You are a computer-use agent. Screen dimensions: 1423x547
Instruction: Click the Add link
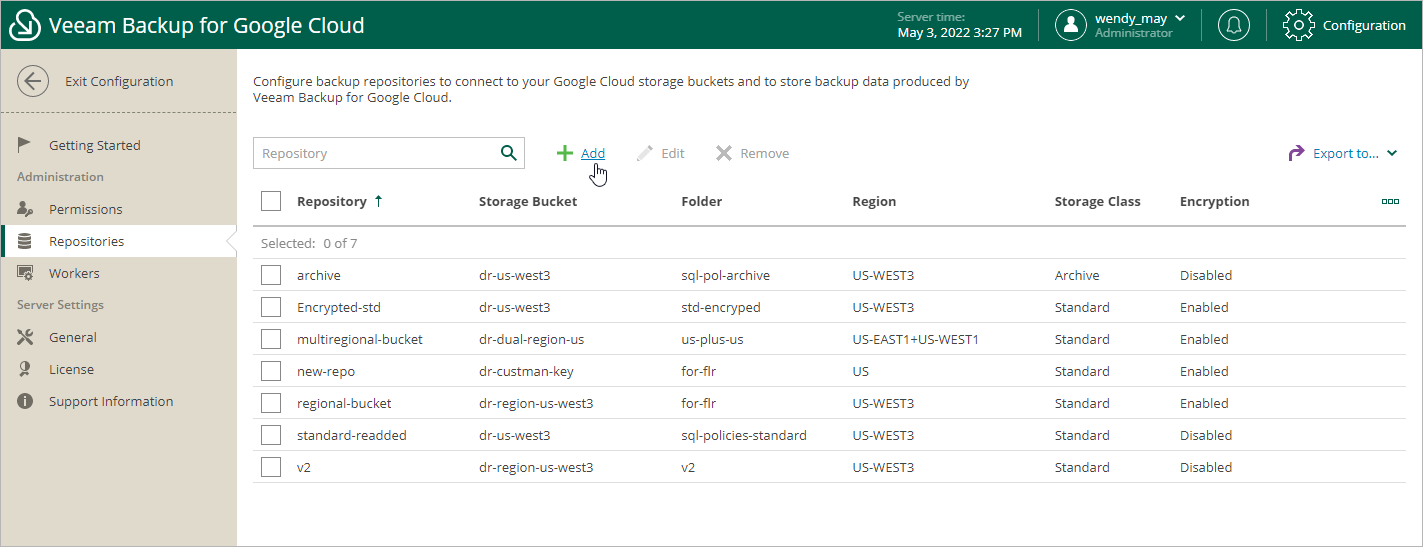[593, 153]
